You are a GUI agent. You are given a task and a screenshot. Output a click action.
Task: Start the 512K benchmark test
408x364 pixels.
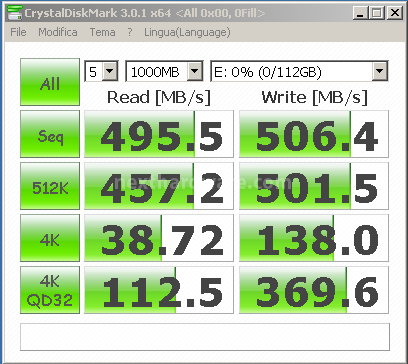click(50, 186)
